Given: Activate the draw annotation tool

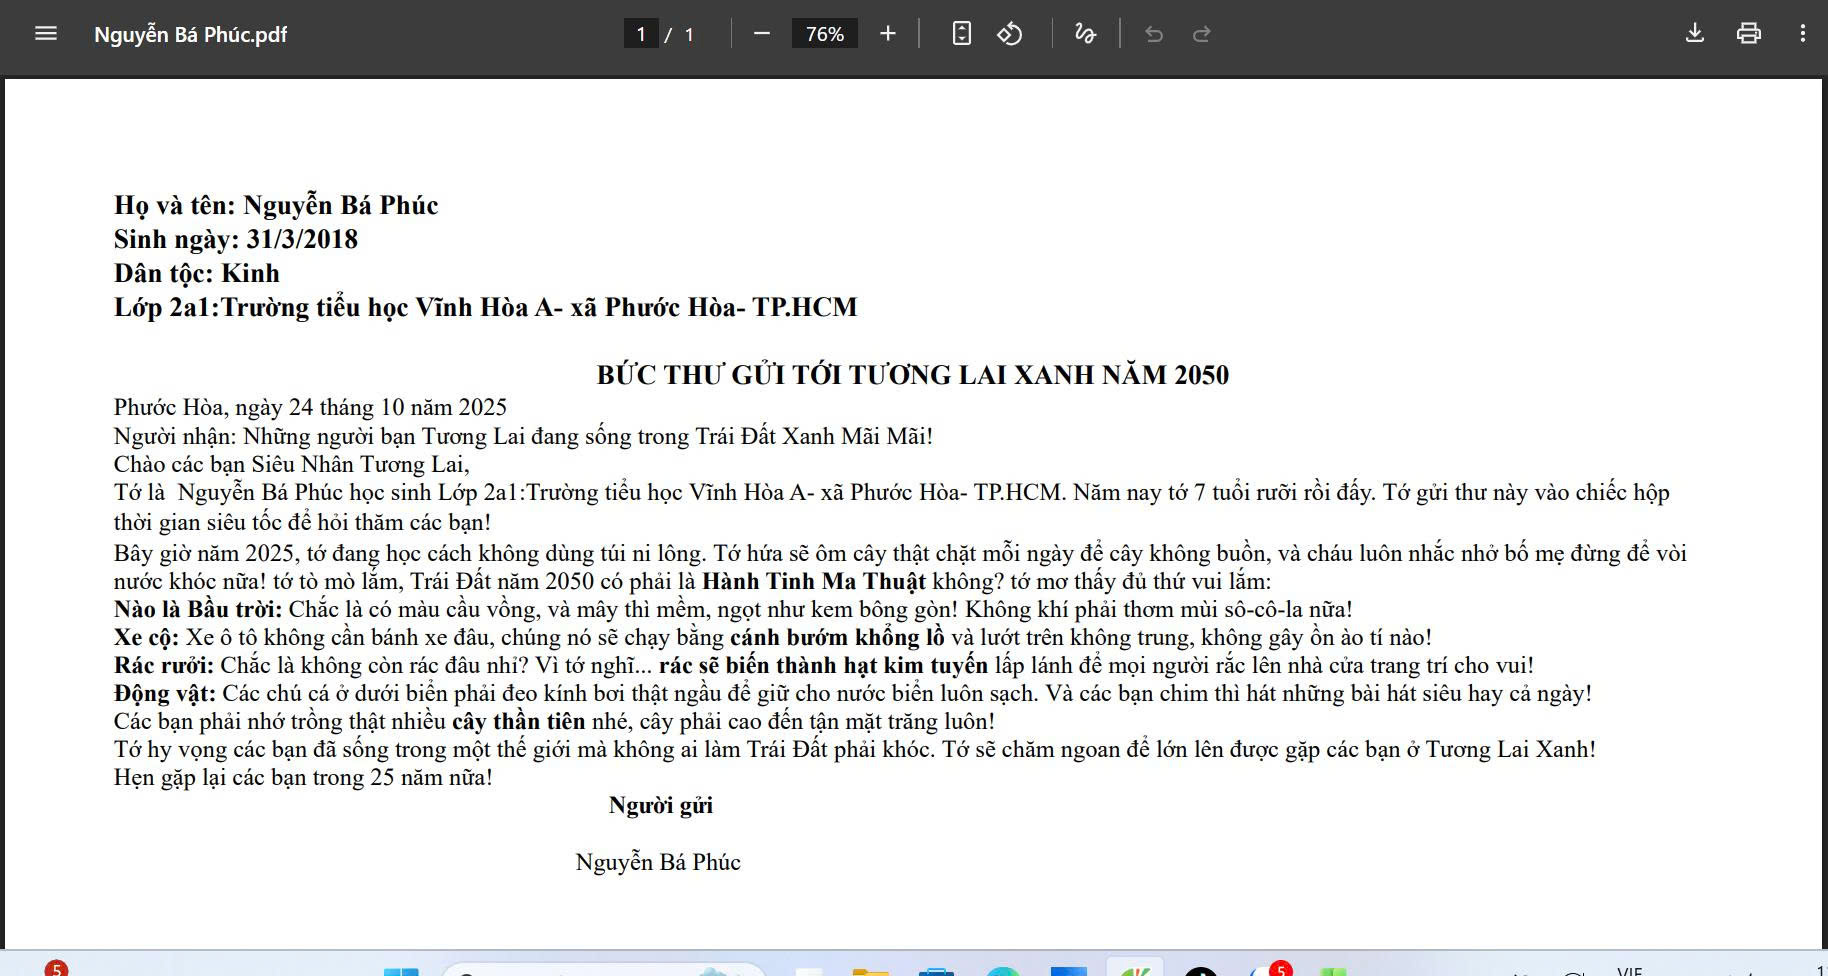Looking at the screenshot, I should pyautogui.click(x=1085, y=34).
